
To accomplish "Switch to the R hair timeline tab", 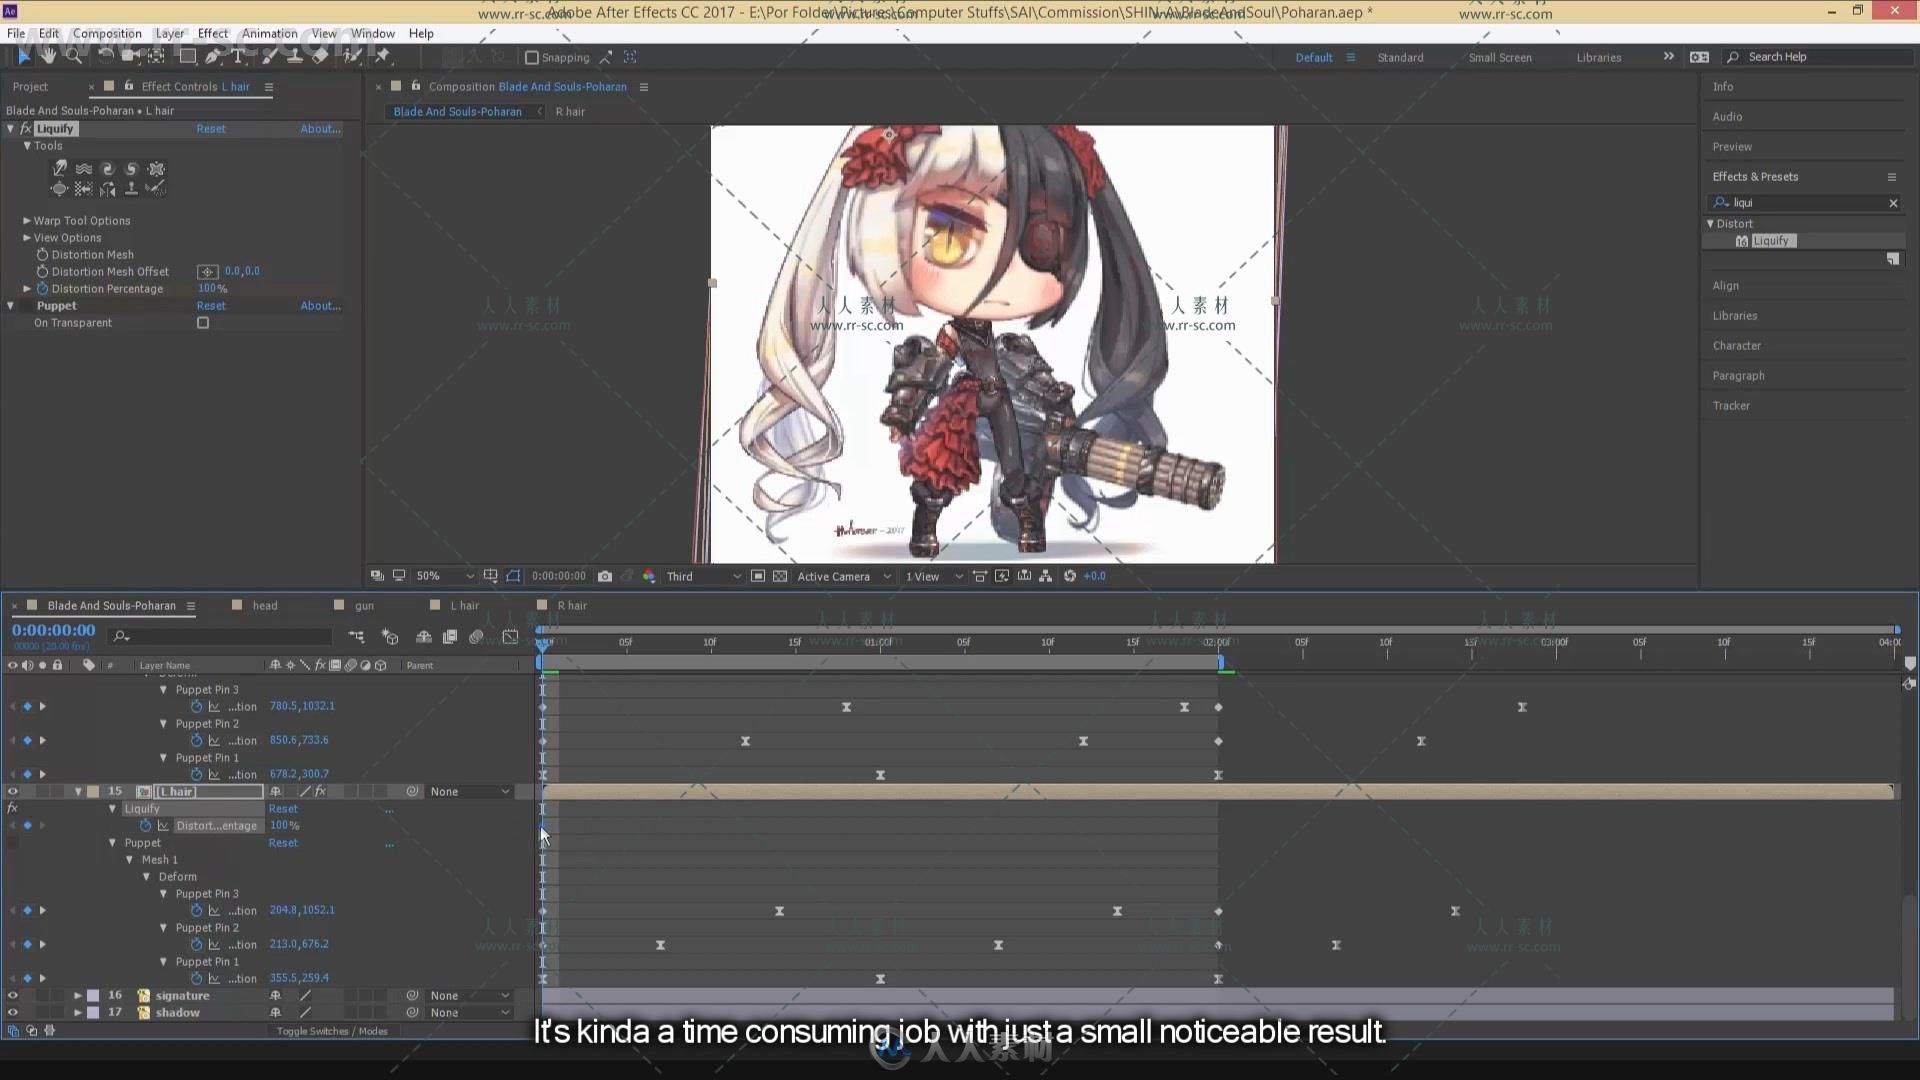I will pos(572,606).
